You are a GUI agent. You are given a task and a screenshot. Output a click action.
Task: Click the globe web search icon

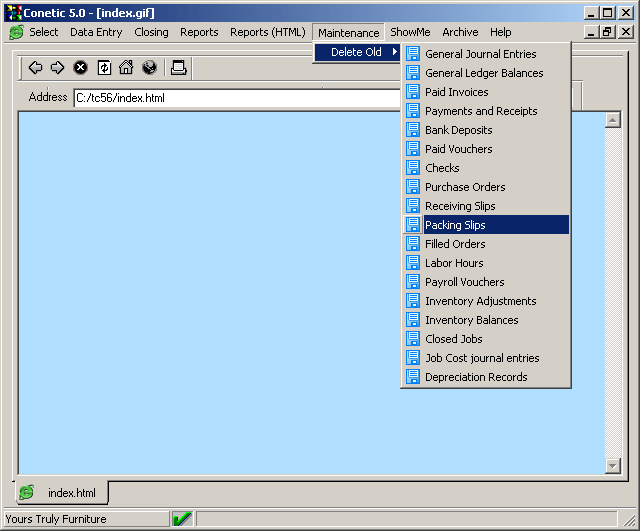click(x=149, y=68)
